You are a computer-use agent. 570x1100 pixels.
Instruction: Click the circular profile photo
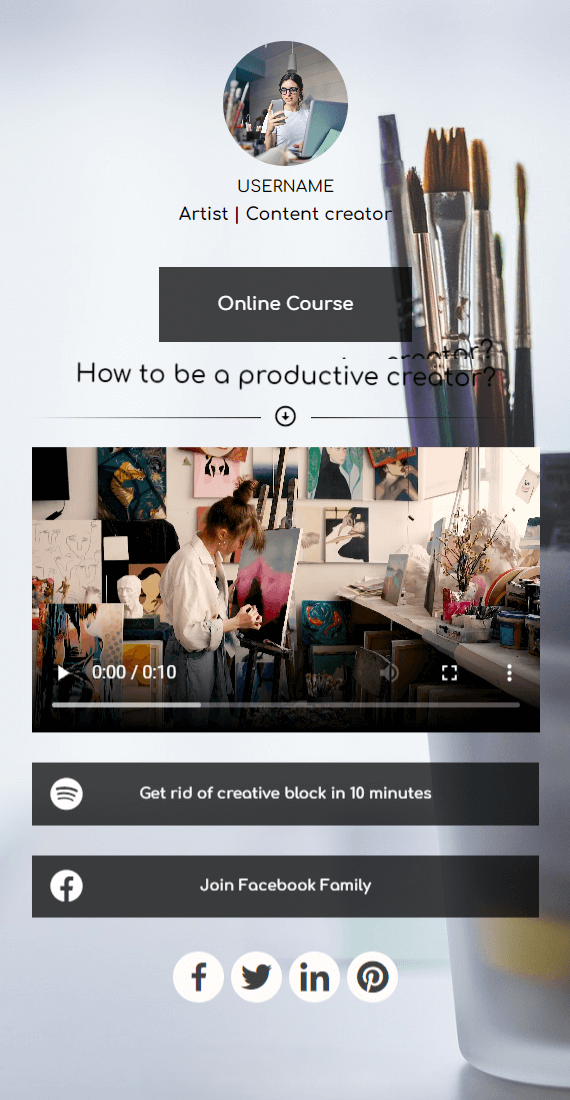pos(285,103)
